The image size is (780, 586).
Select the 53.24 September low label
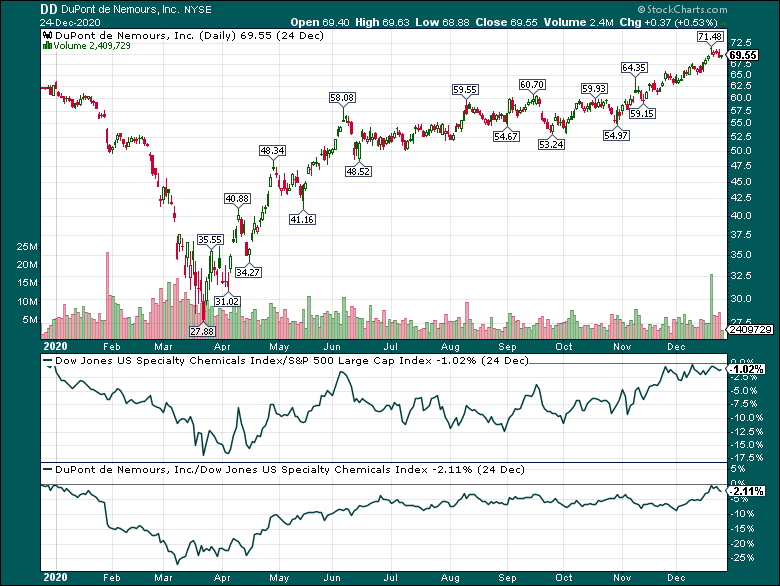pyautogui.click(x=551, y=145)
